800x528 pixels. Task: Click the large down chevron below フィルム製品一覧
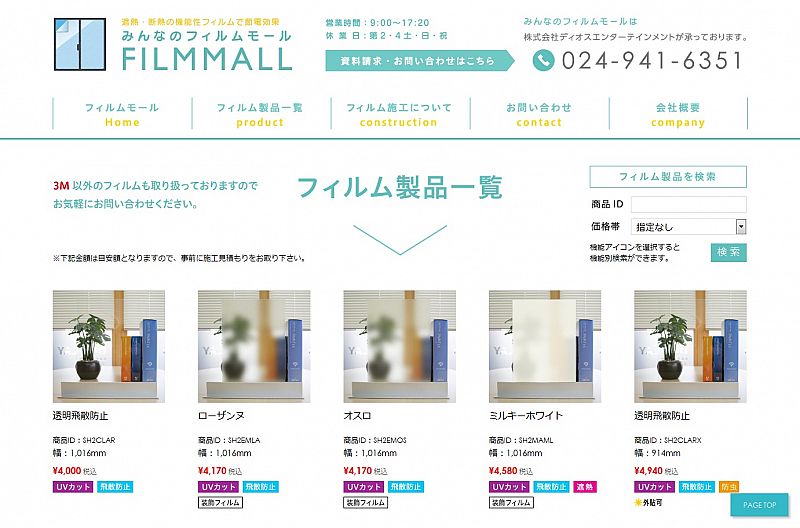[x=400, y=239]
